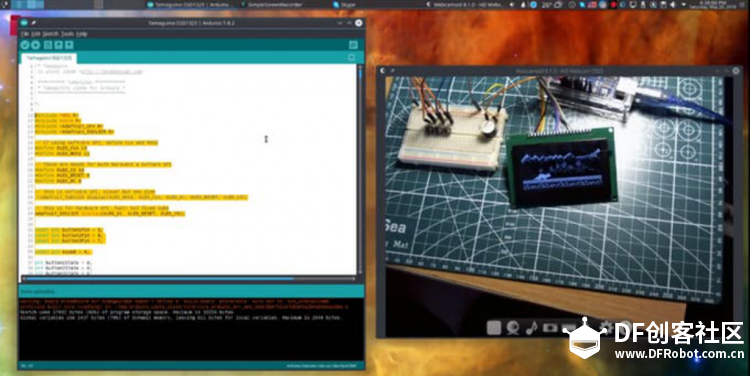
Task: Switch to Skype in the task panel
Action: (x=344, y=4)
